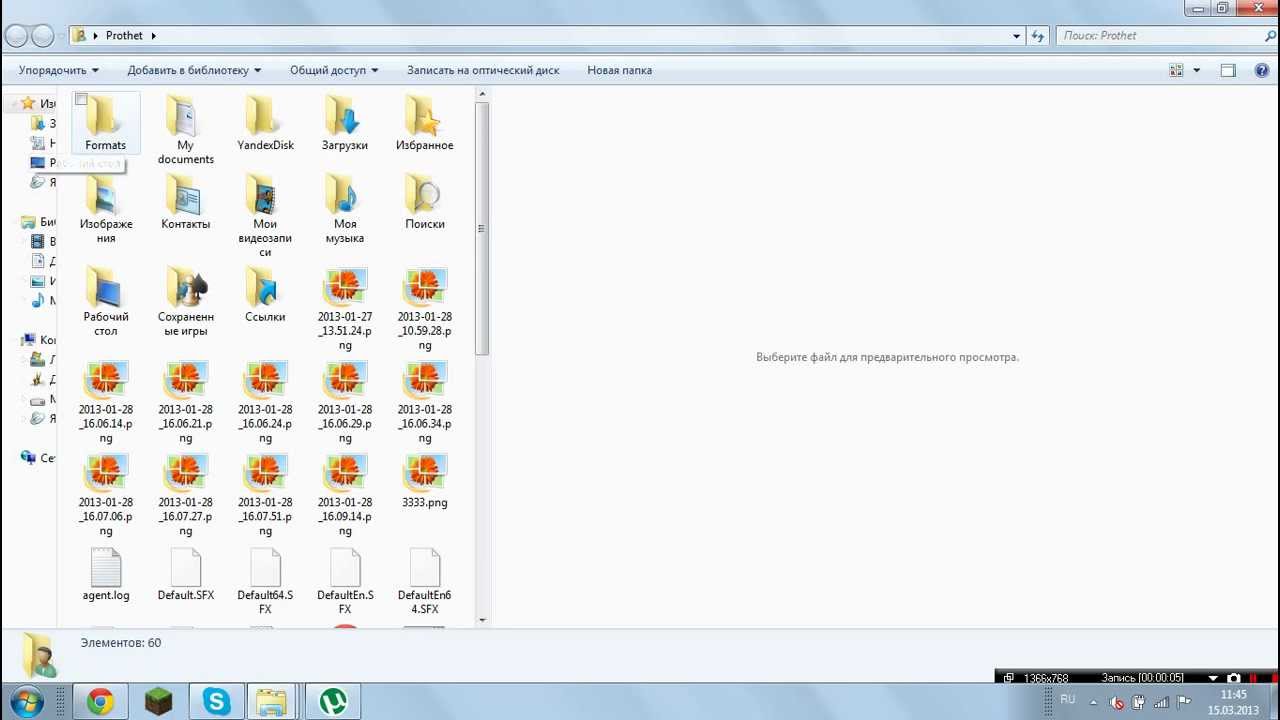Select the Default64.SFX file

pyautogui.click(x=265, y=580)
